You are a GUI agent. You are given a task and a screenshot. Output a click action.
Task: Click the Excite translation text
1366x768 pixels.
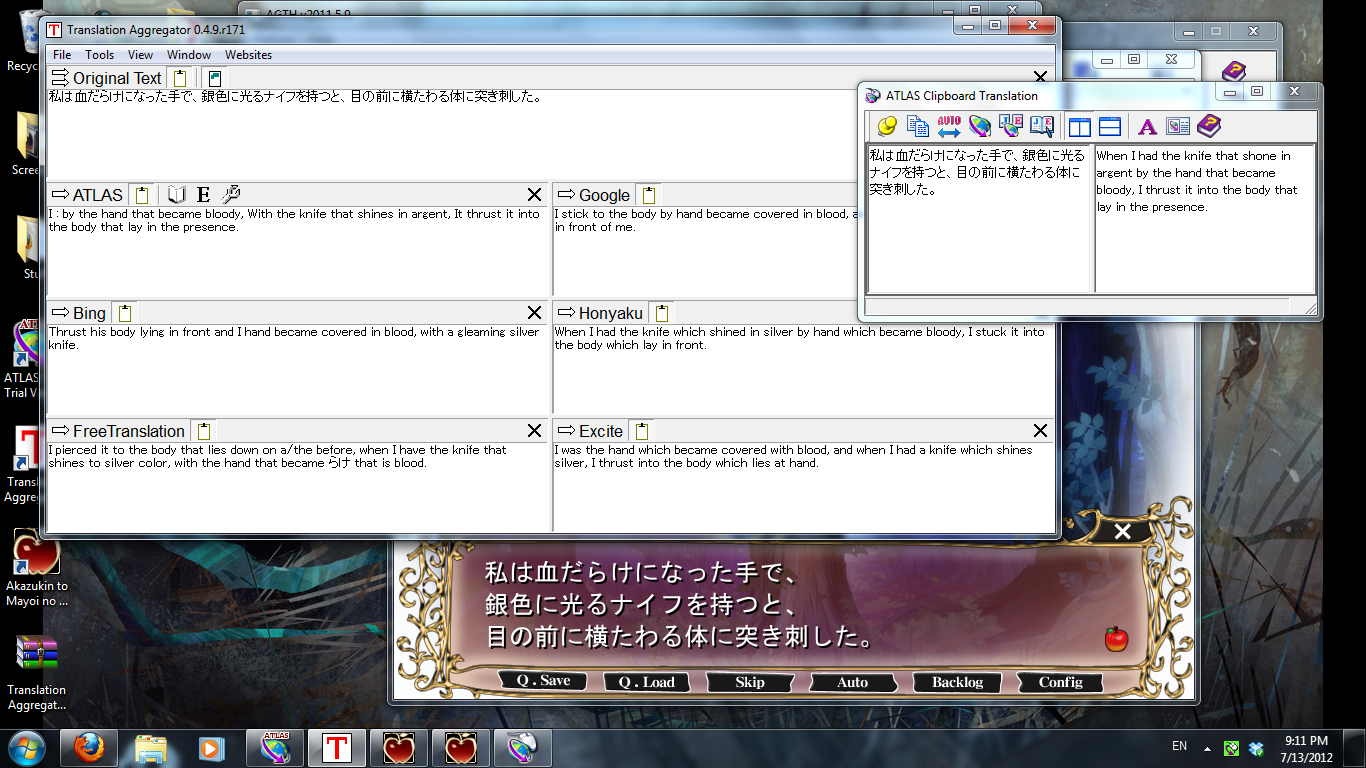coord(794,456)
